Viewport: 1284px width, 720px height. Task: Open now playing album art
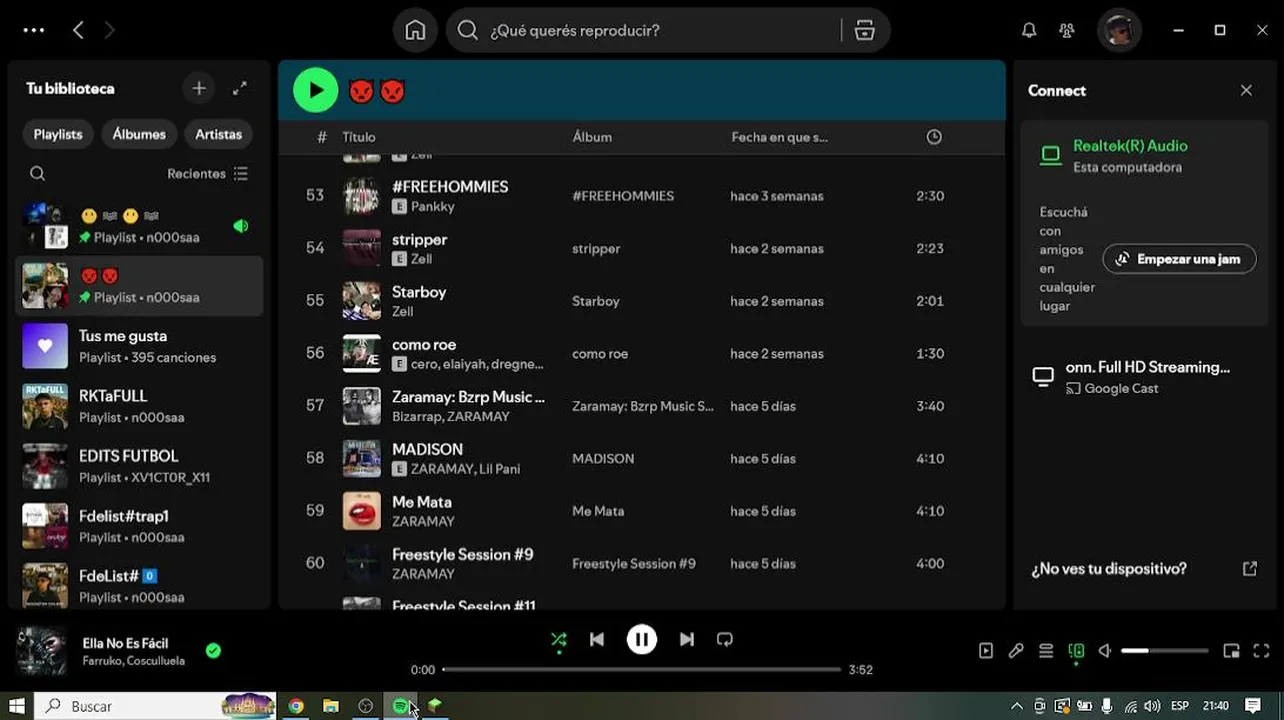[x=41, y=651]
